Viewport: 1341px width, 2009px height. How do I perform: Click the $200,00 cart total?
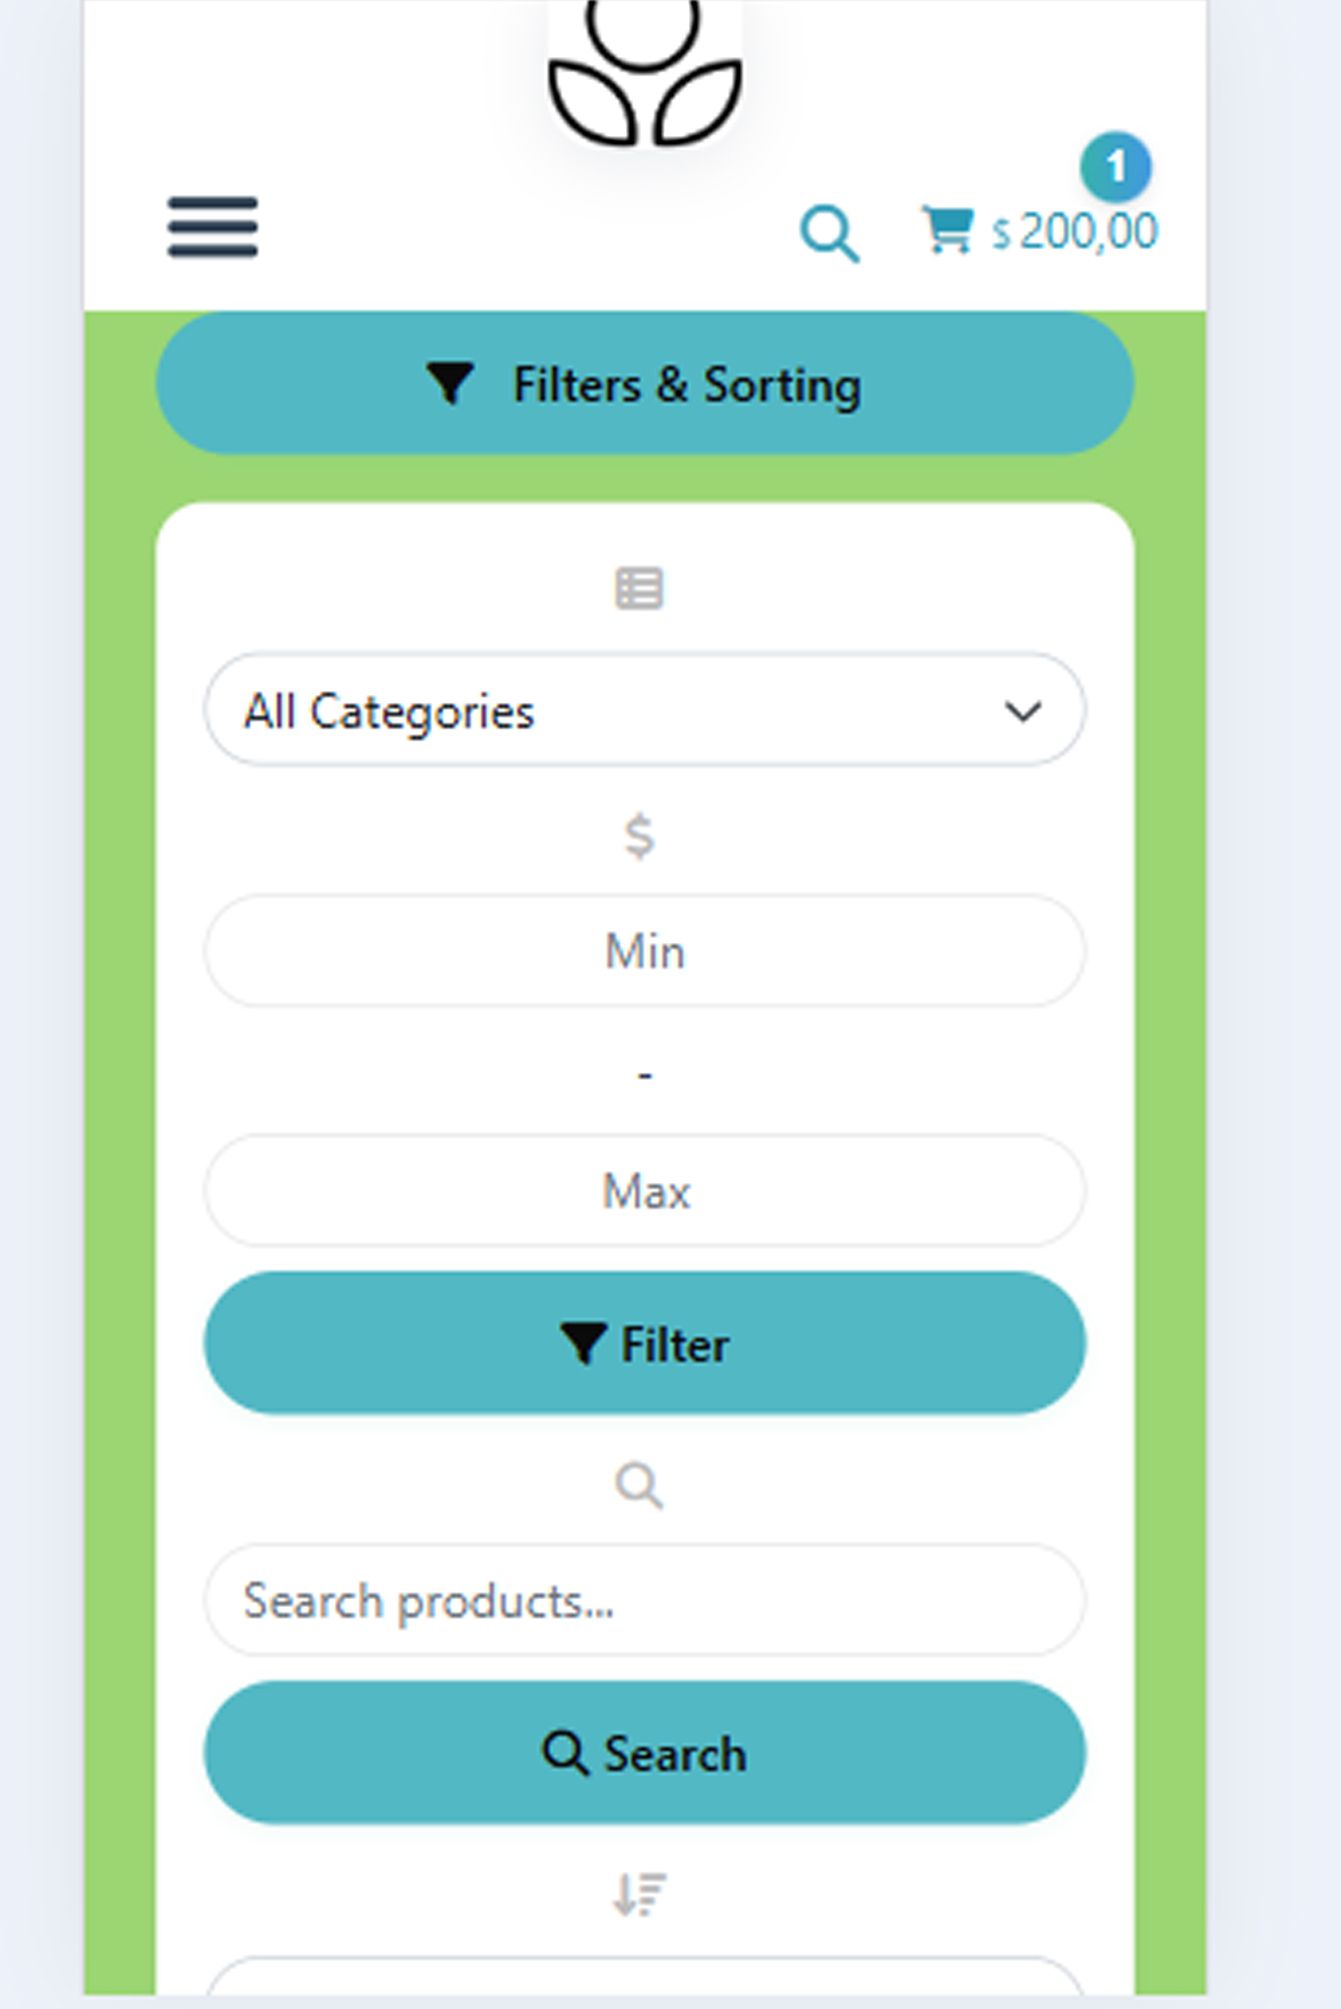(1075, 232)
